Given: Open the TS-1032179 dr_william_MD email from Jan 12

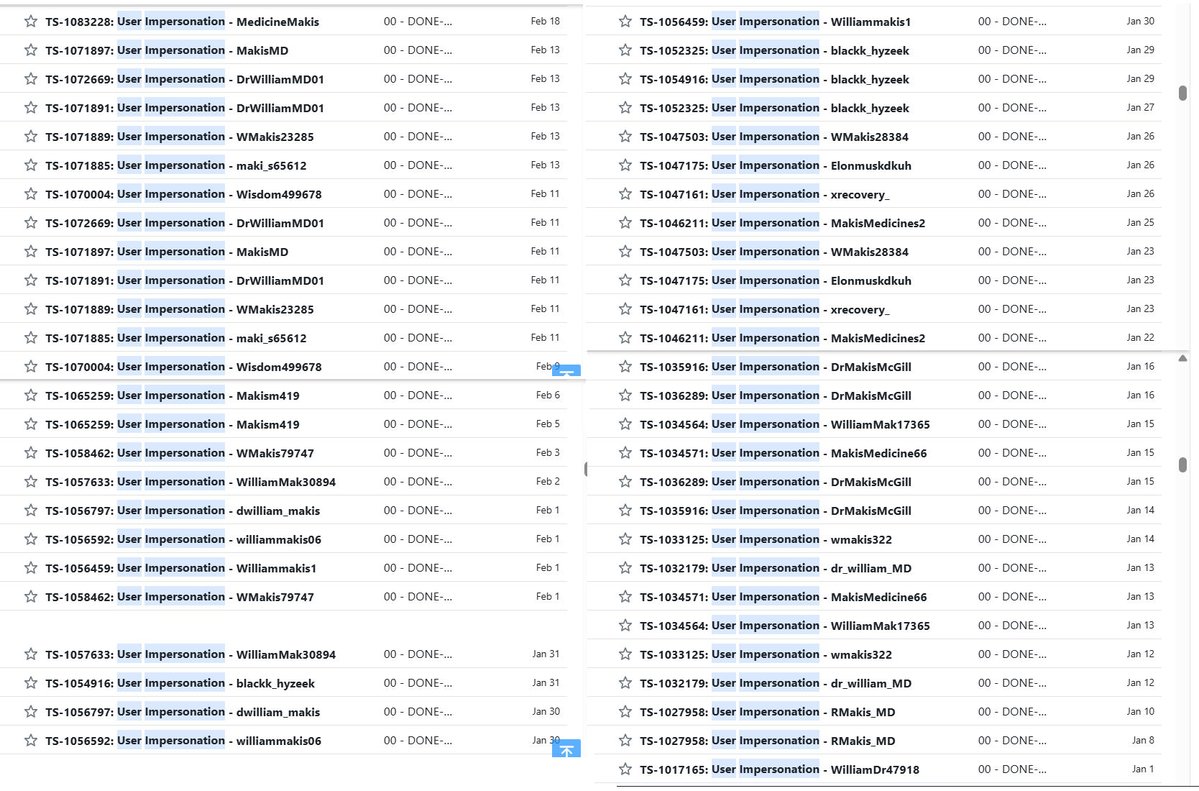Looking at the screenshot, I should (874, 683).
